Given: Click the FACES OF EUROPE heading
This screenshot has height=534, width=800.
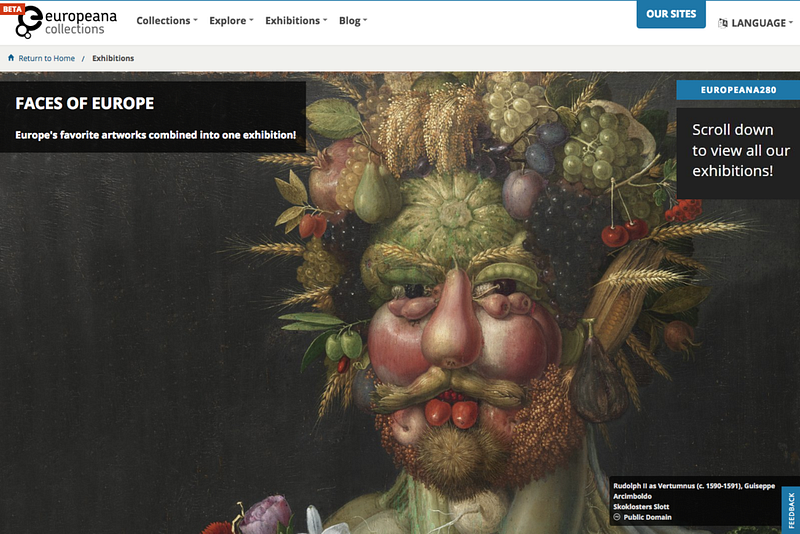Looking at the screenshot, I should [85, 104].
